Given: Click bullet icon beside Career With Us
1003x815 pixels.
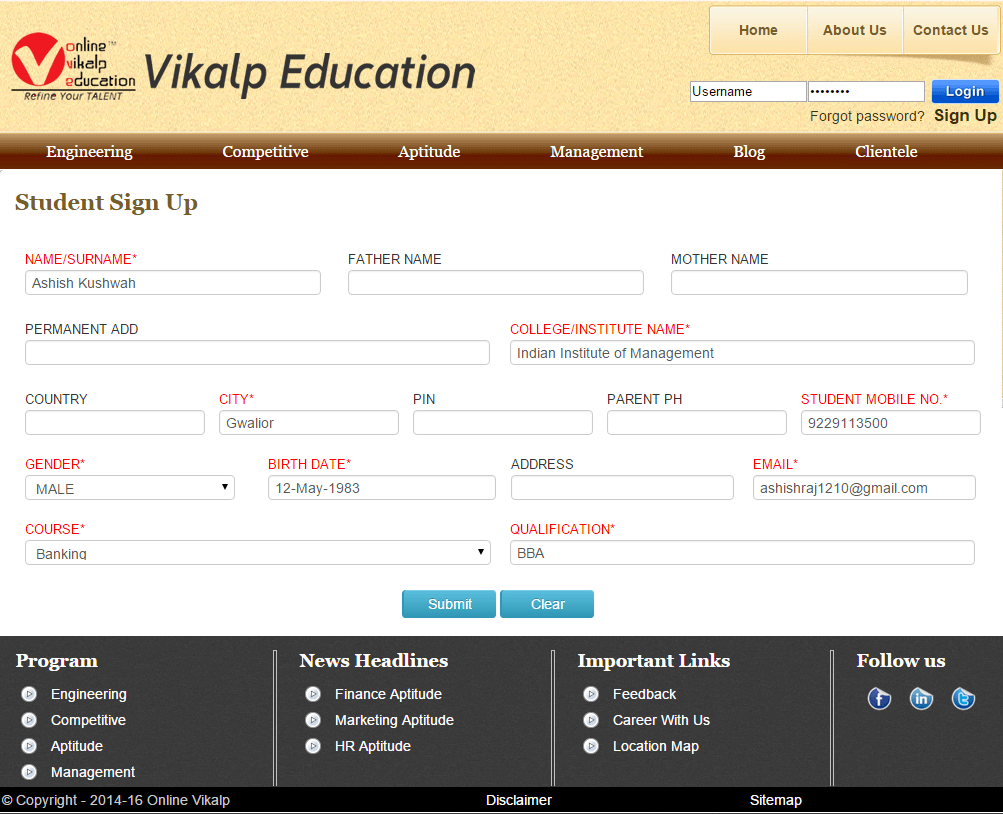Looking at the screenshot, I should click(591, 720).
